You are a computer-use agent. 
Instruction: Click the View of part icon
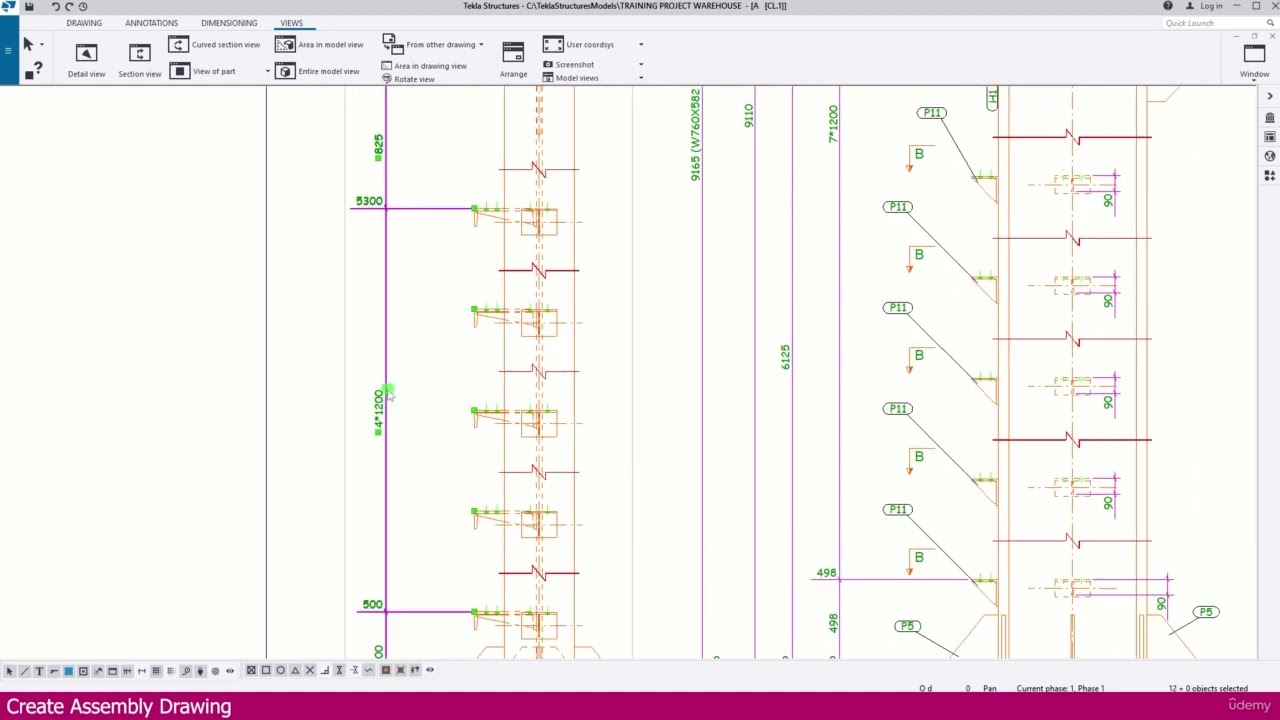point(178,71)
